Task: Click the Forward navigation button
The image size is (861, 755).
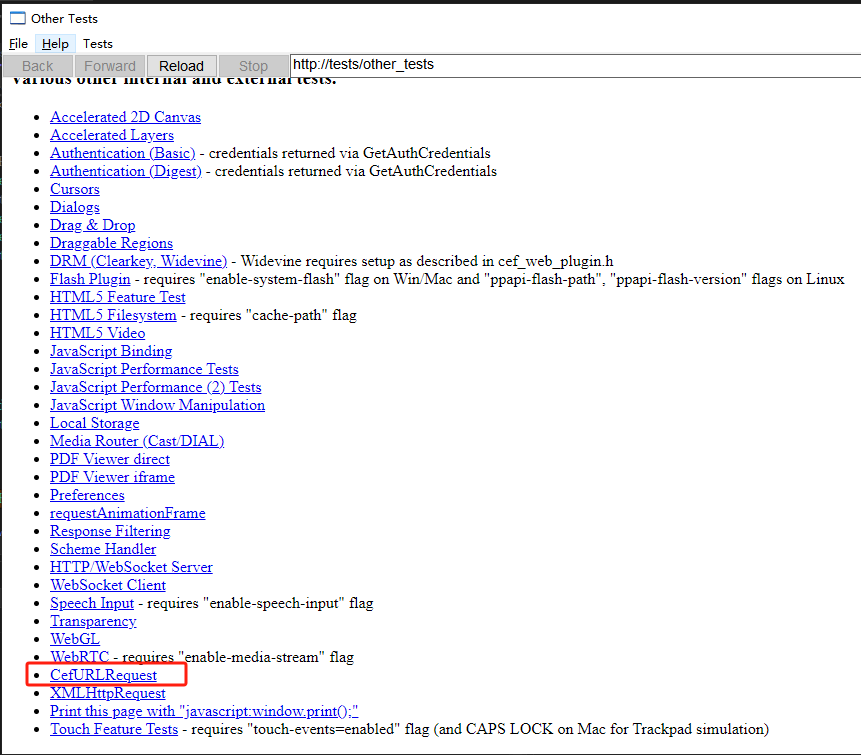Action: click(x=109, y=65)
